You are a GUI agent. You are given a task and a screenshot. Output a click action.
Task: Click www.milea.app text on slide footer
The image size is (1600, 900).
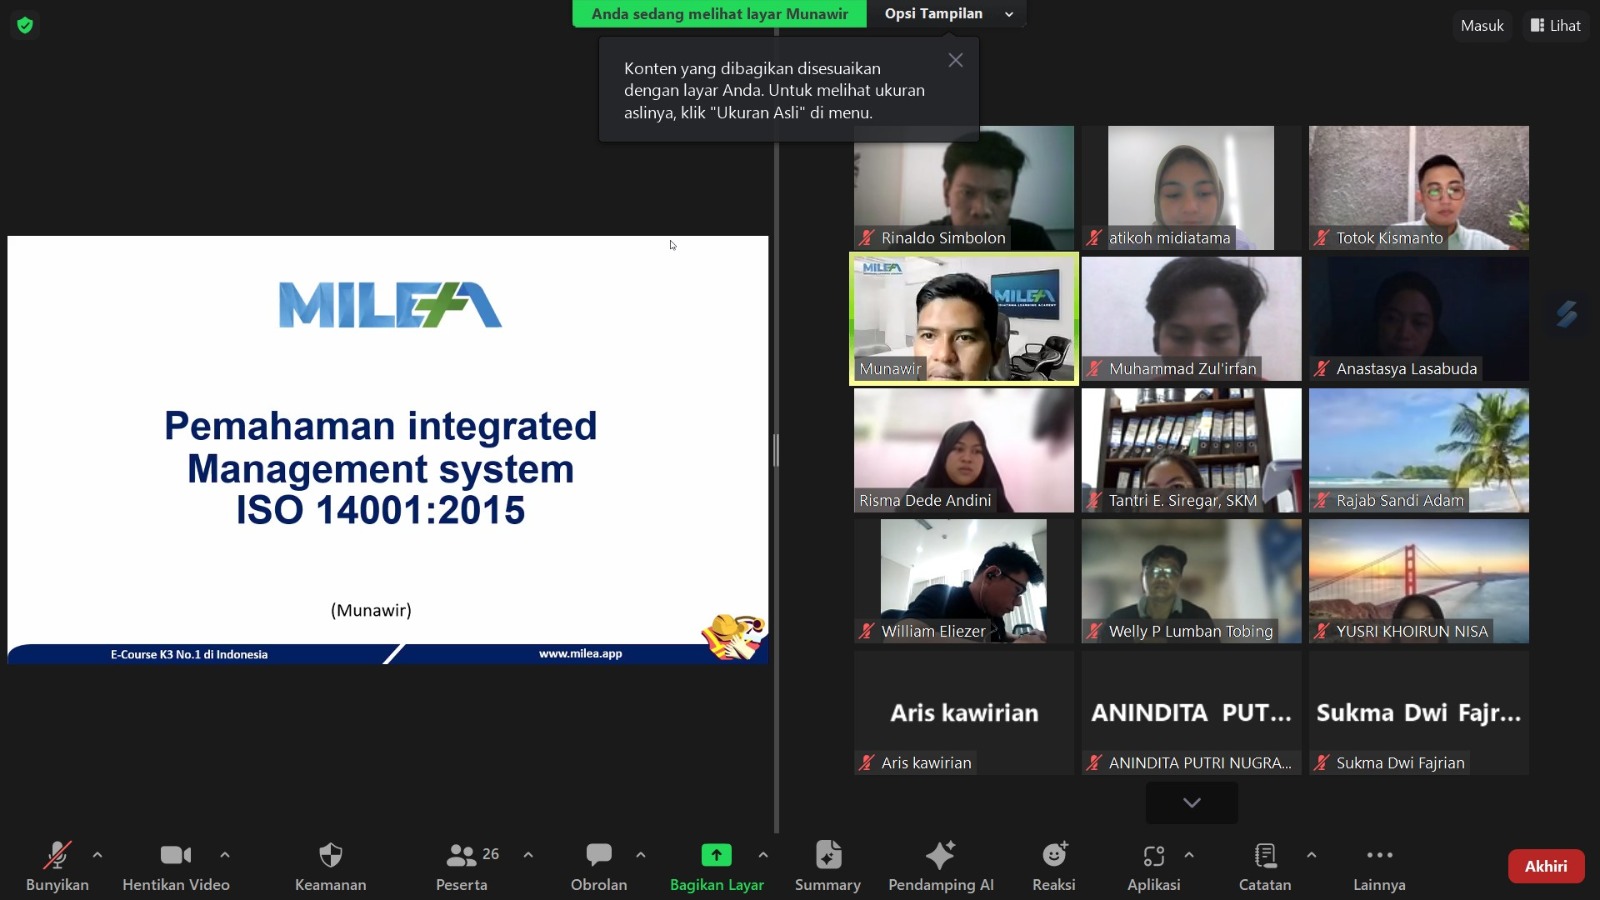tap(580, 654)
